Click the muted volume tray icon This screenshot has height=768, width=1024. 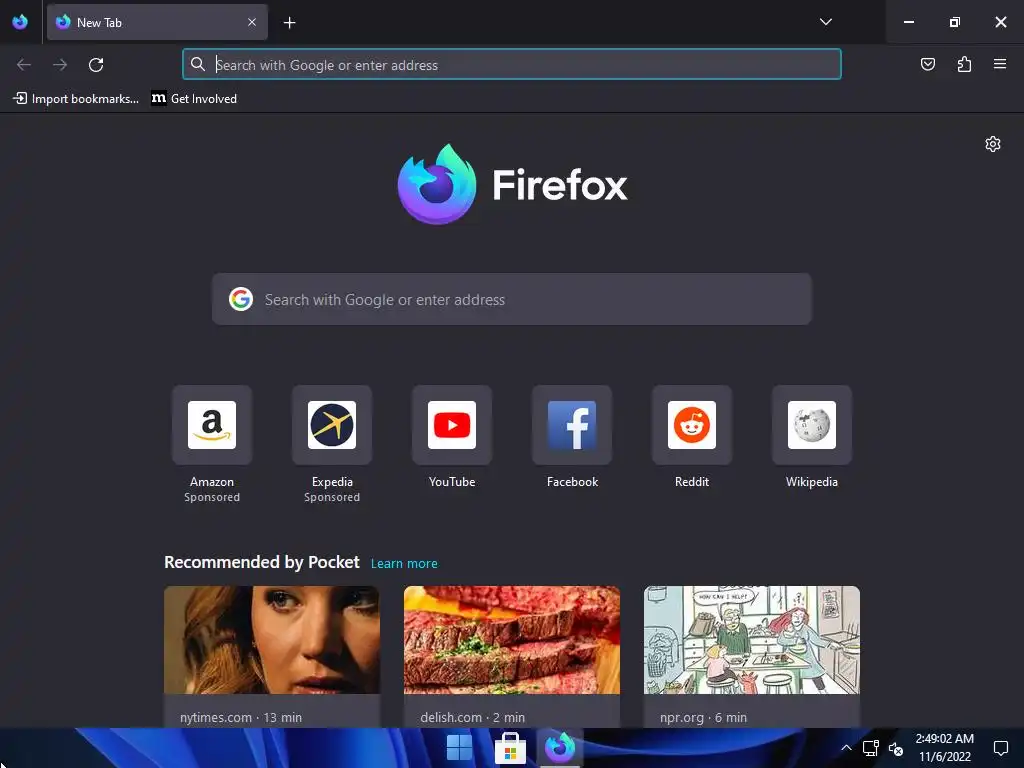pyautogui.click(x=896, y=748)
